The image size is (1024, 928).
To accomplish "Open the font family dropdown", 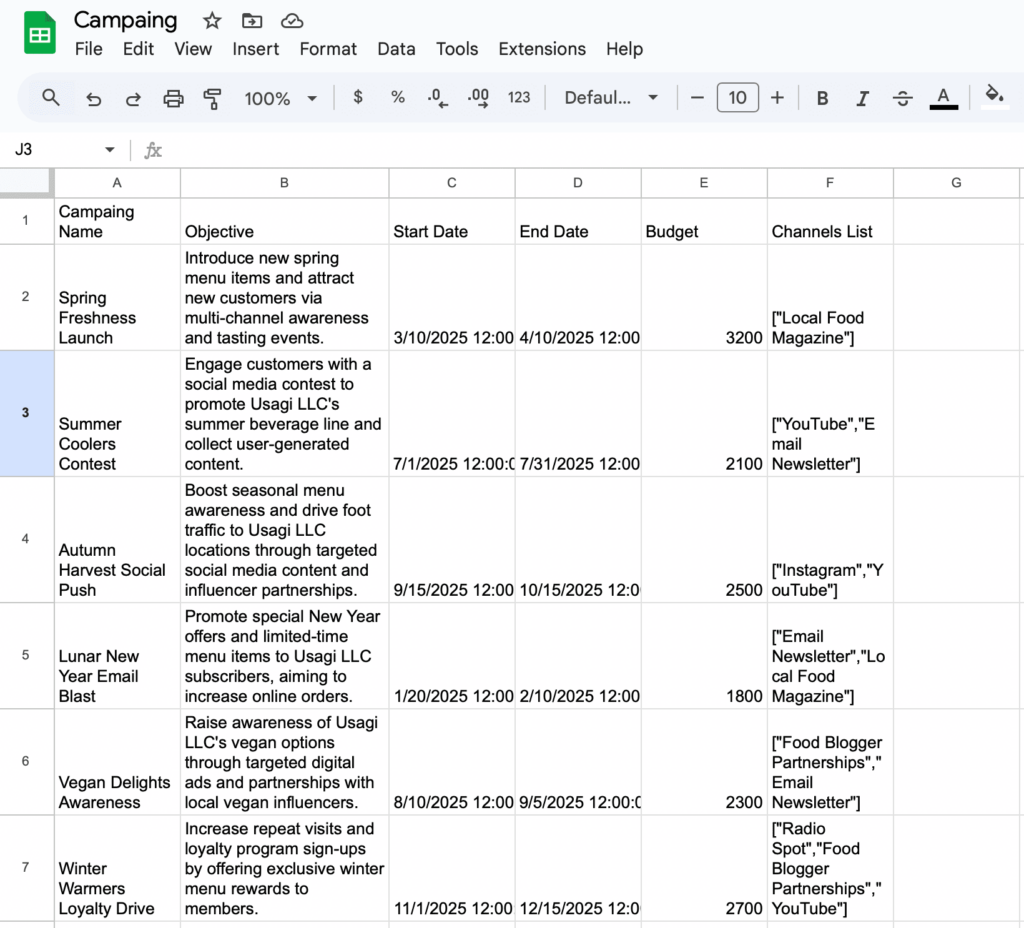I will tap(611, 98).
